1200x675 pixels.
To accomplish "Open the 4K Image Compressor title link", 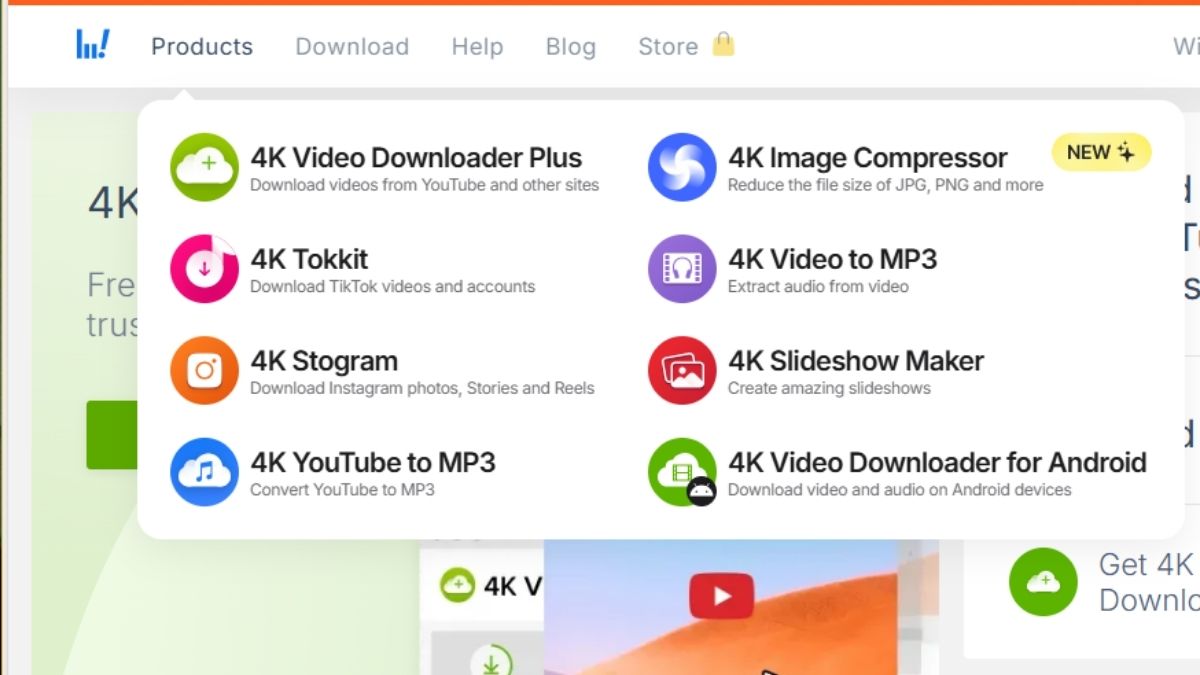I will [x=868, y=158].
